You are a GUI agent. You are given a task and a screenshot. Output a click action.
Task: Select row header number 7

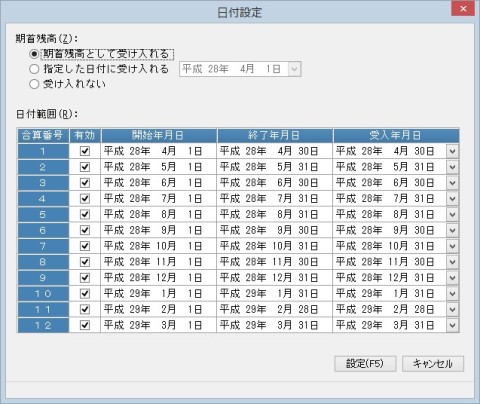coord(43,246)
